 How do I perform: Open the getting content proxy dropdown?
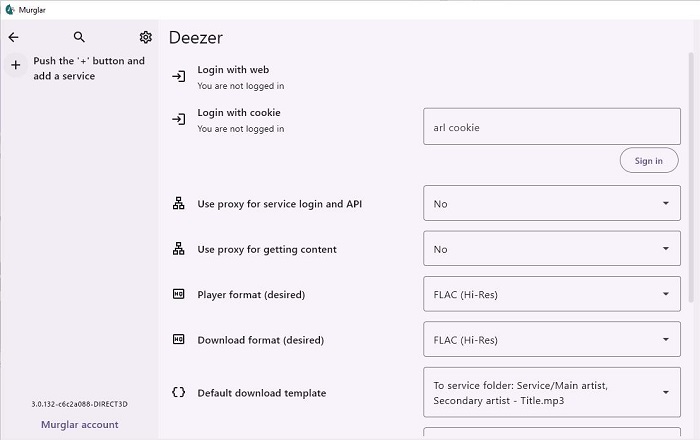[x=552, y=249]
